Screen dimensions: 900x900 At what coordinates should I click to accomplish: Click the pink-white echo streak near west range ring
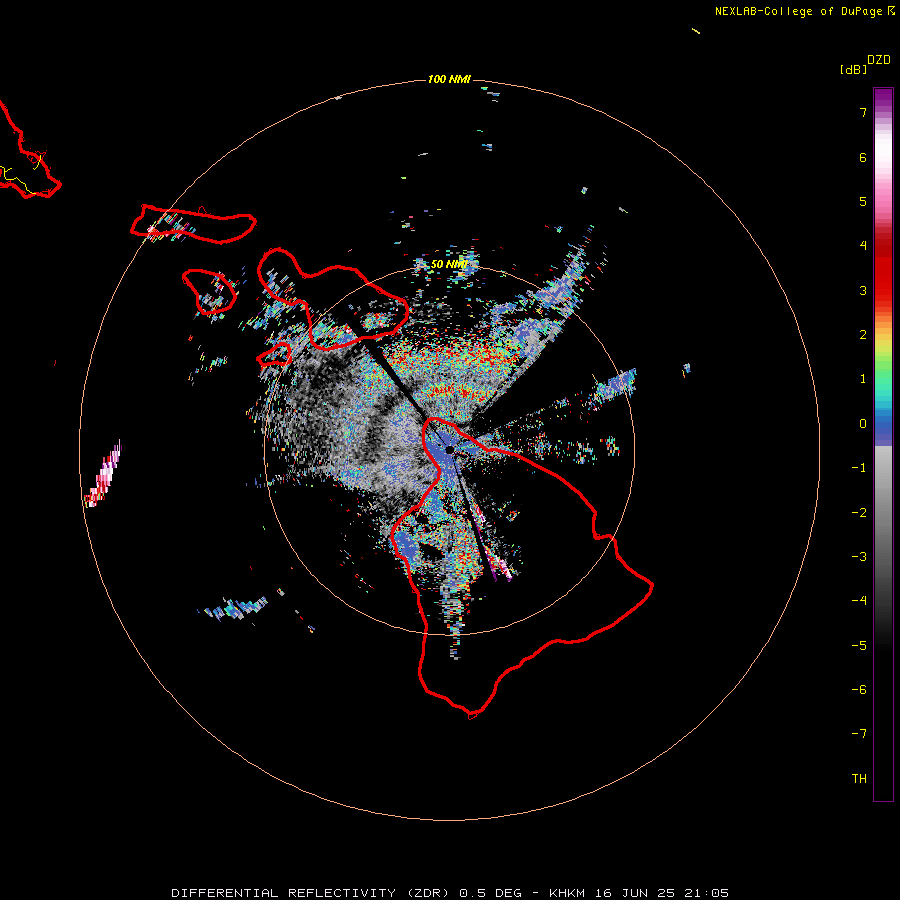104,475
